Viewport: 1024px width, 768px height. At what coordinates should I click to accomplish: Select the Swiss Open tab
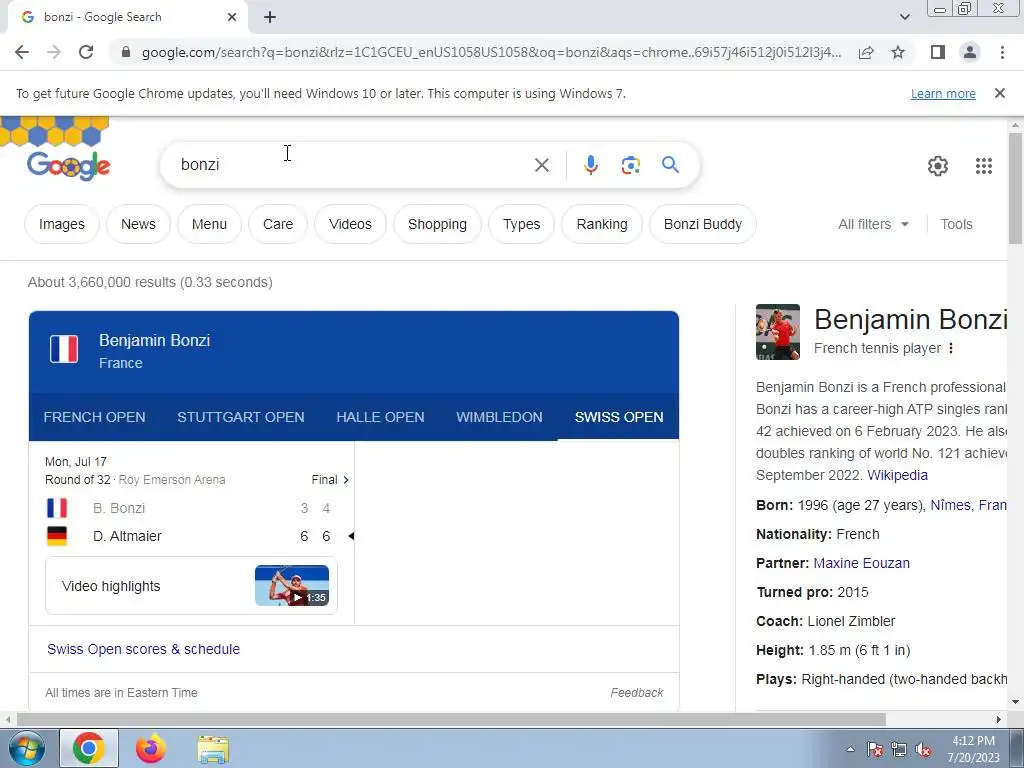click(x=618, y=417)
